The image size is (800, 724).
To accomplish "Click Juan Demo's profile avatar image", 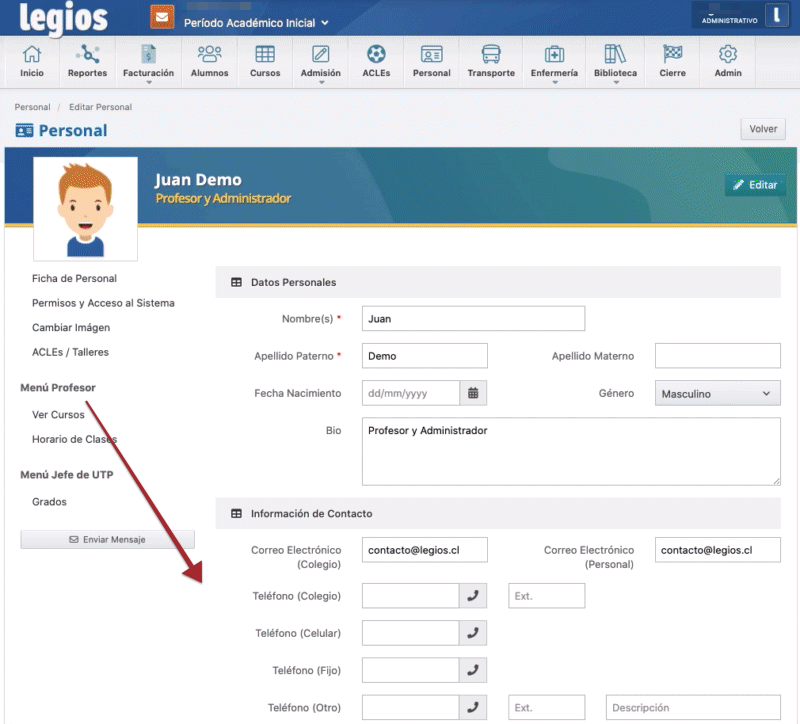I will click(85, 208).
